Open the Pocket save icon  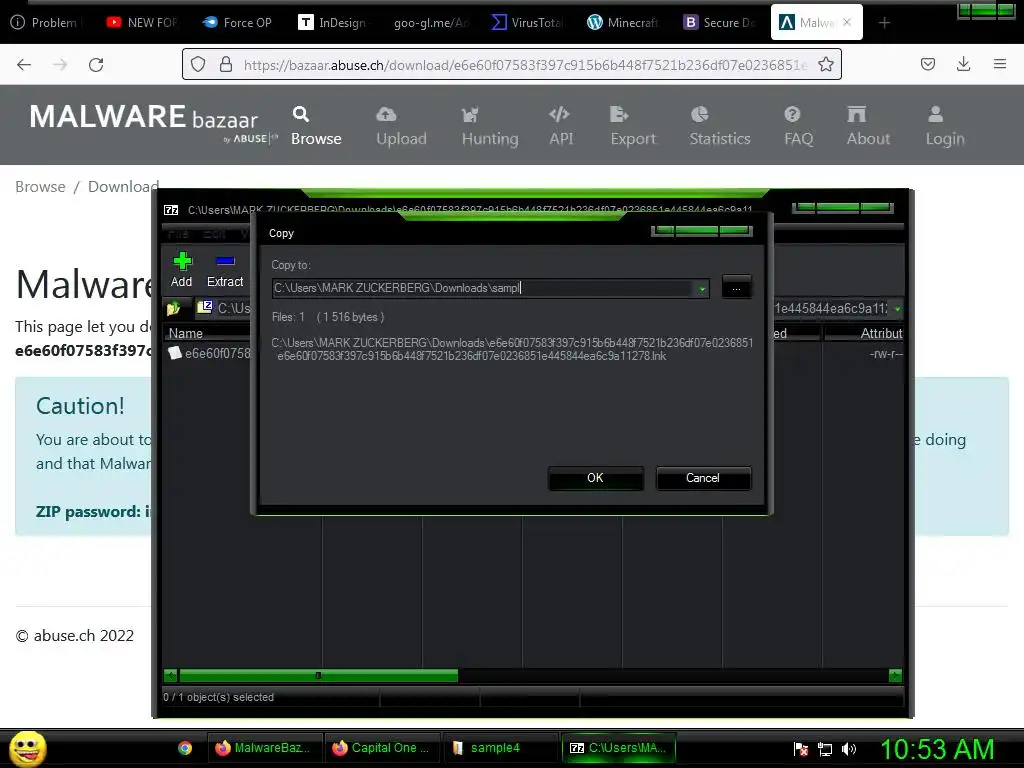click(927, 64)
